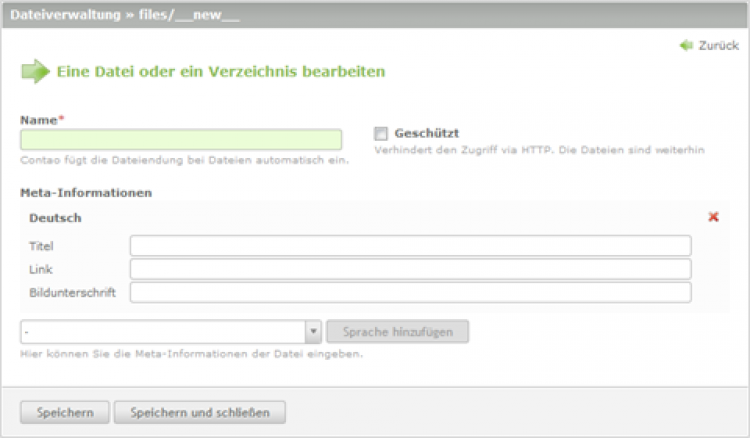Enable the Geschützt checkbox

(x=380, y=133)
